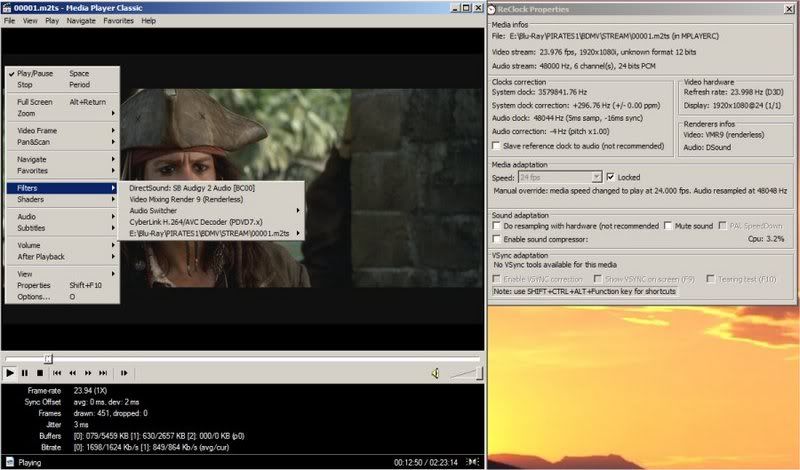The height and width of the screenshot is (470, 800).
Task: Open Navigate entry in the context menu
Action: coord(63,159)
